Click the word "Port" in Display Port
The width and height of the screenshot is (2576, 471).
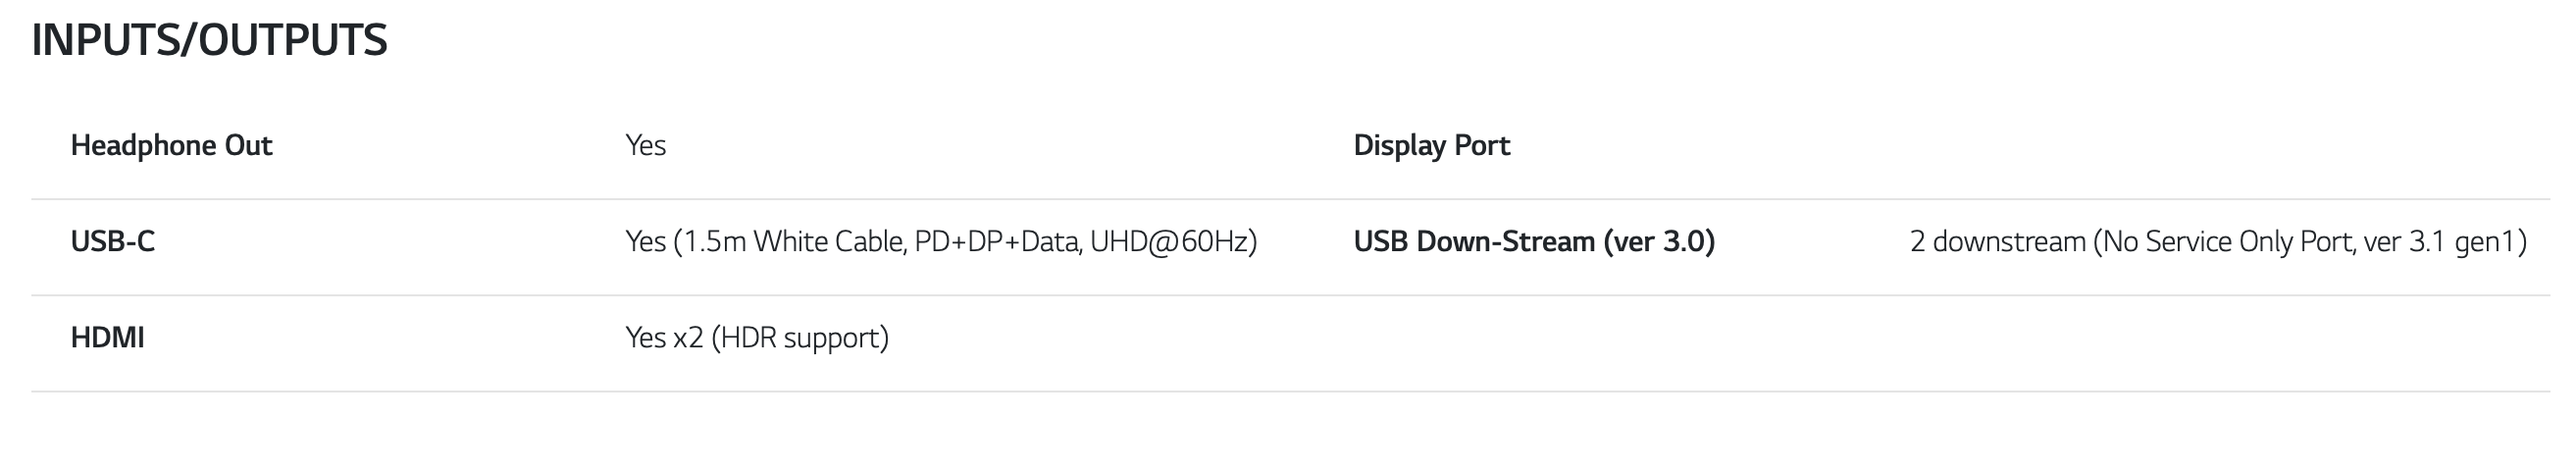tap(1482, 146)
